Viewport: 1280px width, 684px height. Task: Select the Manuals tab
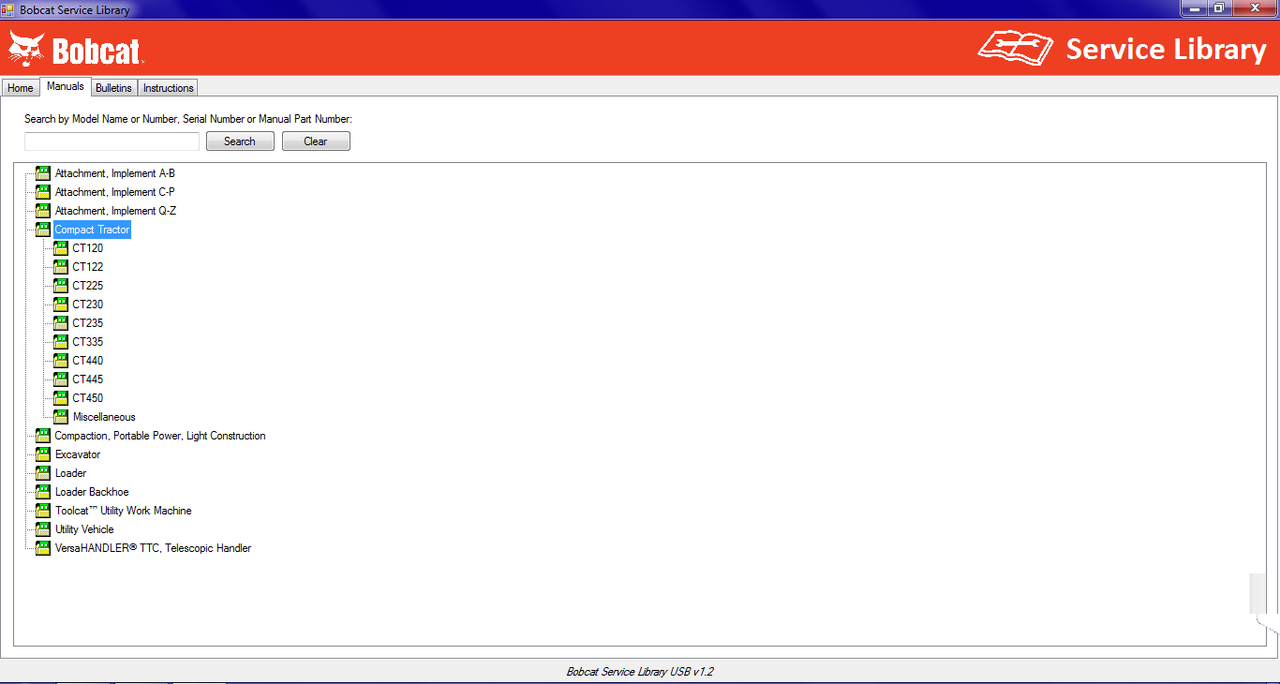tap(65, 87)
